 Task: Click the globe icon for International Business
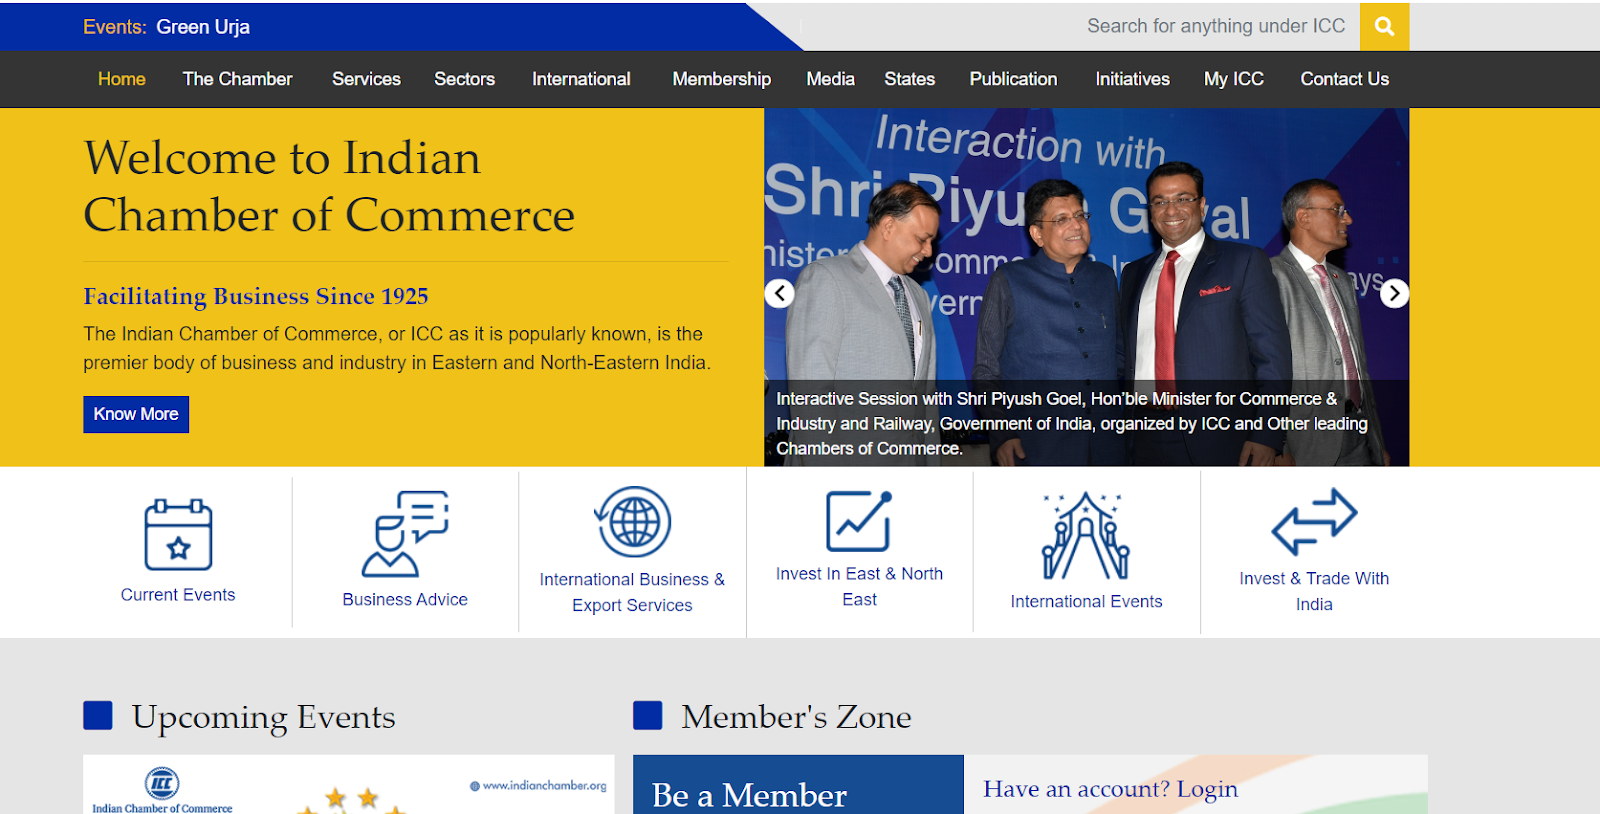[x=632, y=522]
